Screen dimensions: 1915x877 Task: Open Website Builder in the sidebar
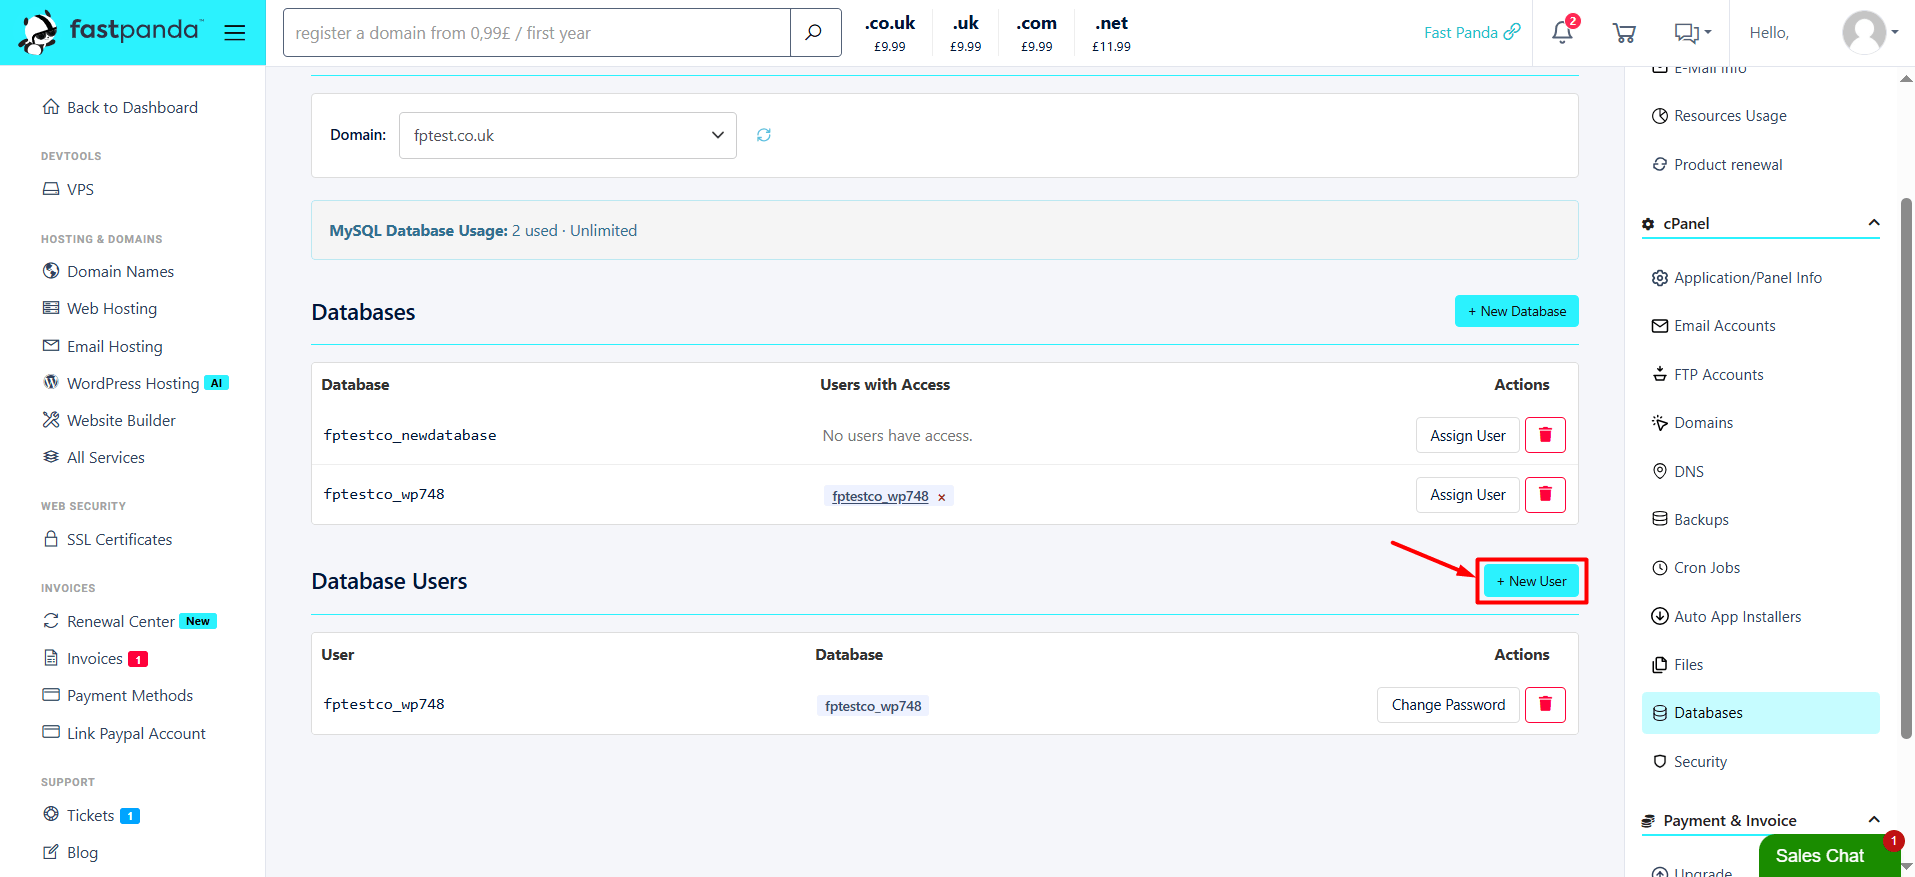109,420
